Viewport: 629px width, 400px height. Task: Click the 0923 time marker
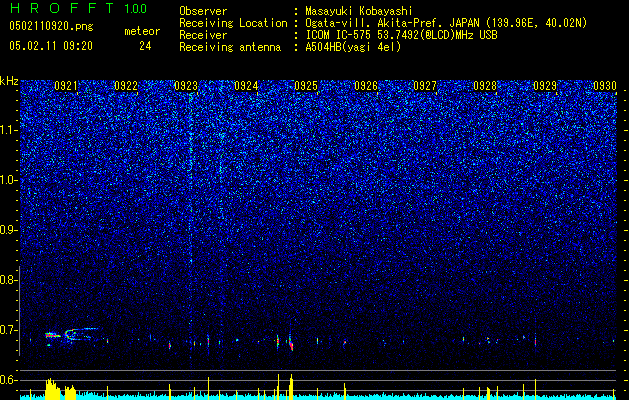186,86
